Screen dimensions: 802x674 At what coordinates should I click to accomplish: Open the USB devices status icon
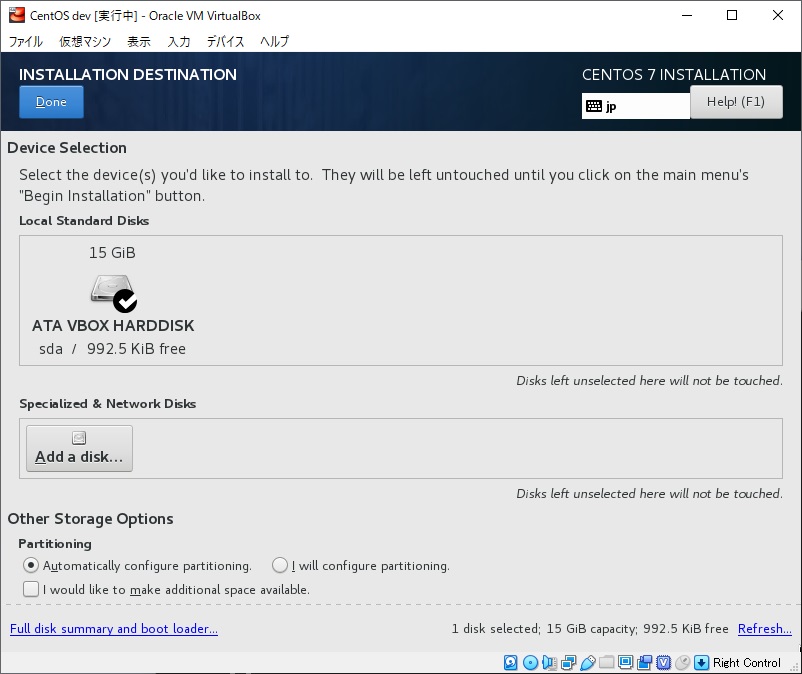pos(588,663)
